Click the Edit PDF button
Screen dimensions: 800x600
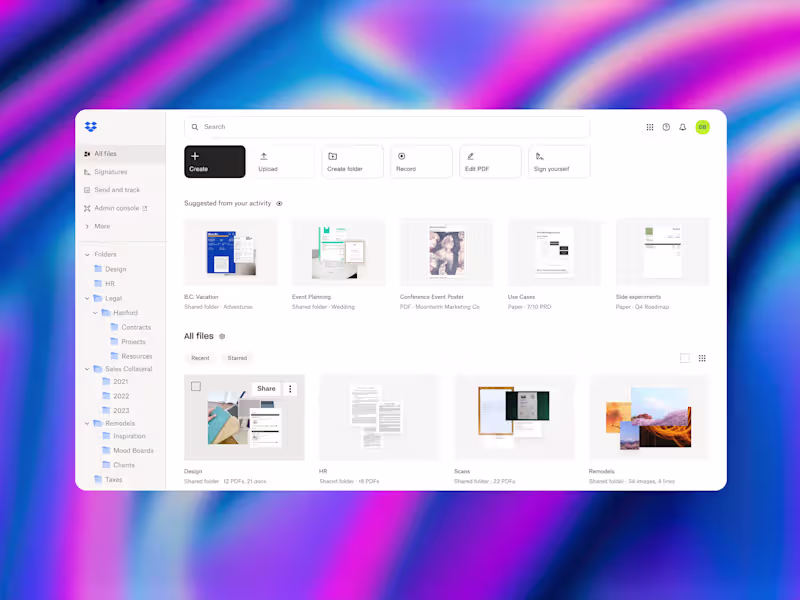(x=490, y=162)
